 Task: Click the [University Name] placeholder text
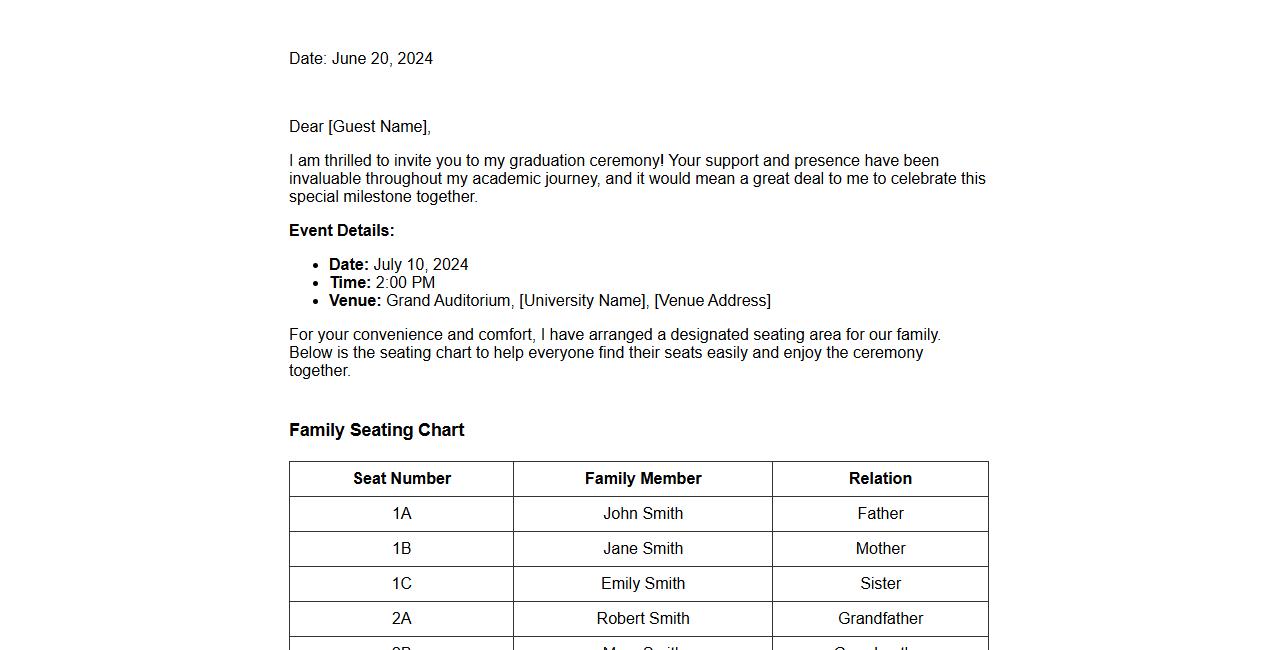583,301
